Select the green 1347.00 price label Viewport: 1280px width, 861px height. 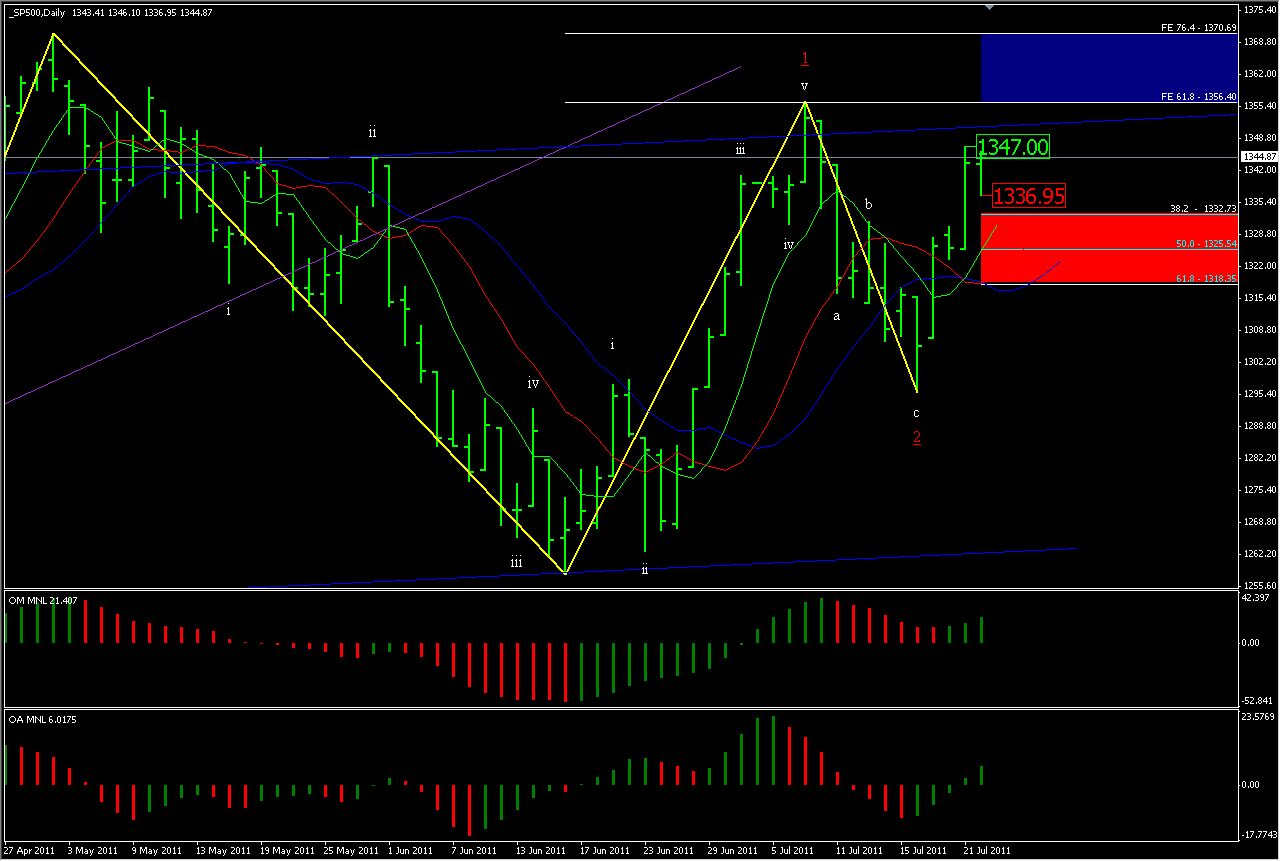pos(1012,147)
